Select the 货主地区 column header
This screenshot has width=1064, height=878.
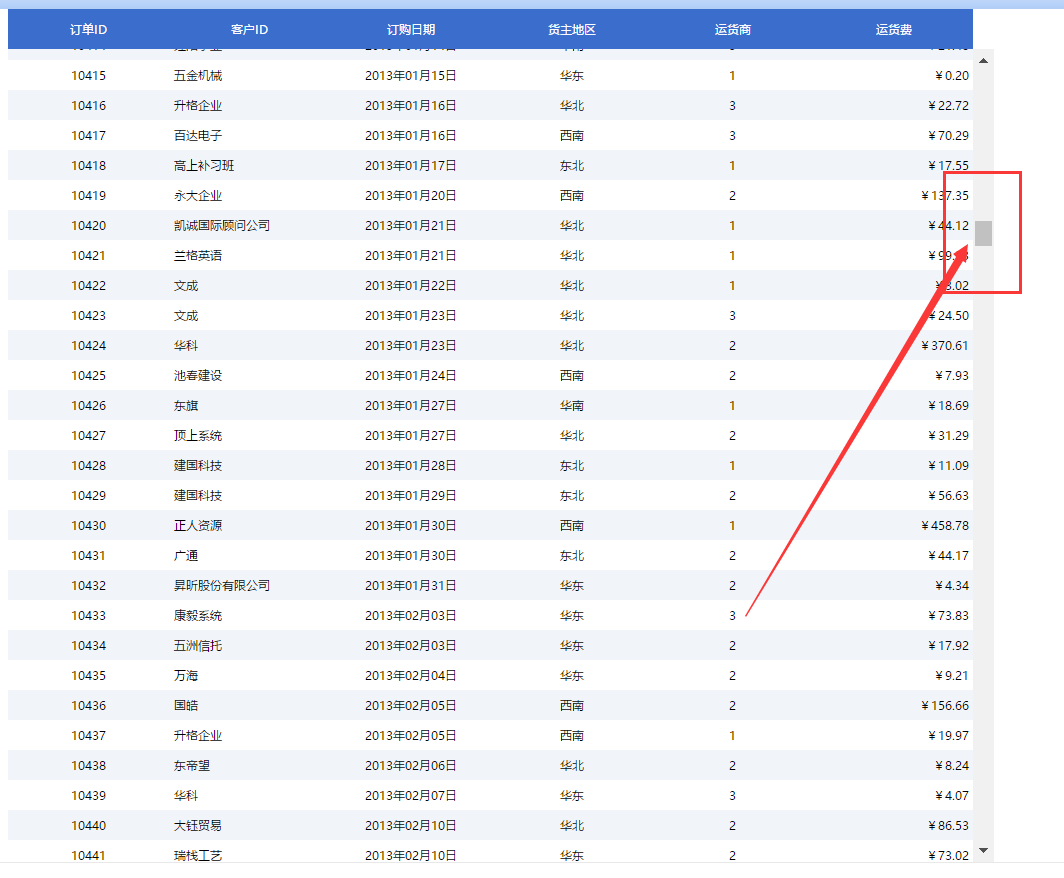[572, 30]
